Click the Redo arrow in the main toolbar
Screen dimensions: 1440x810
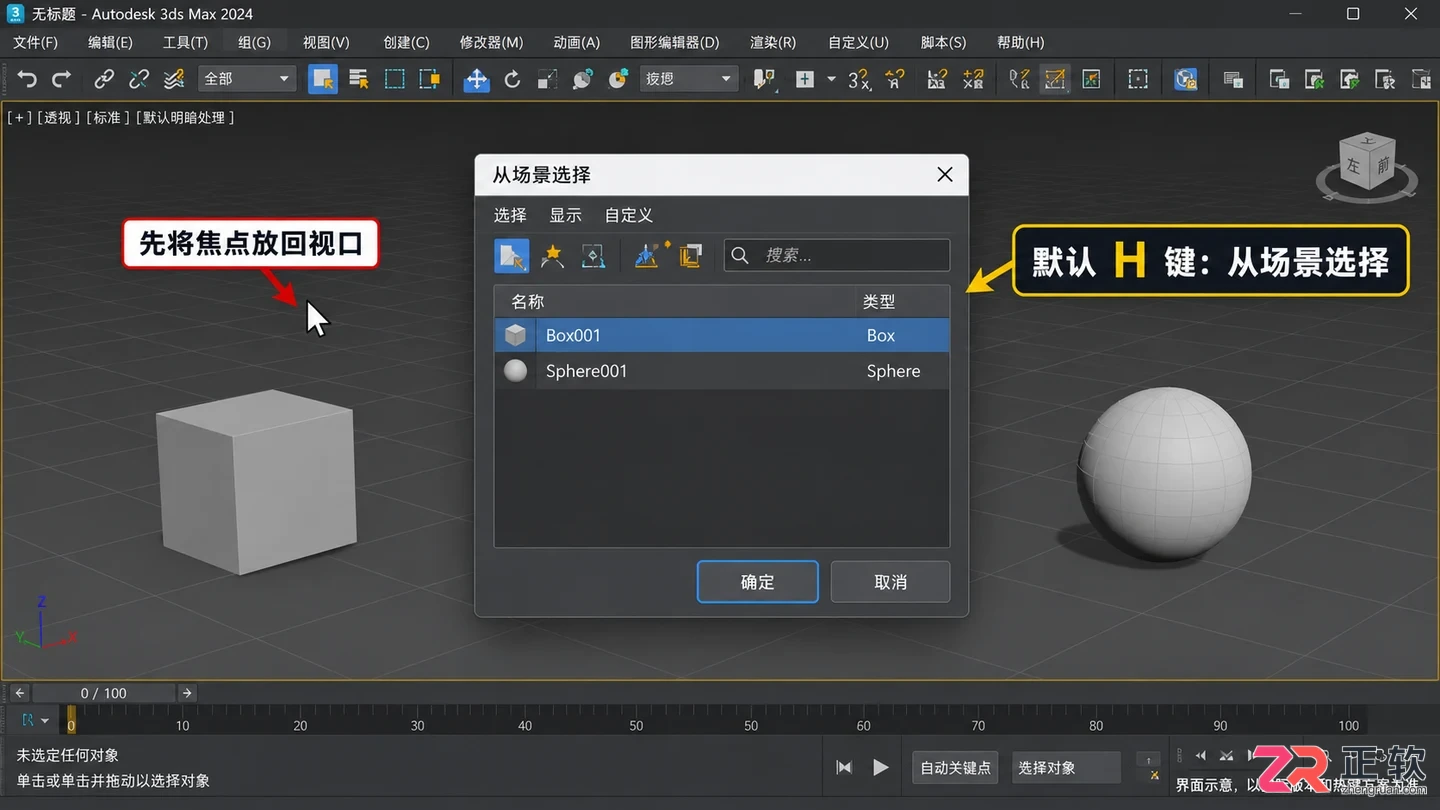coord(62,79)
